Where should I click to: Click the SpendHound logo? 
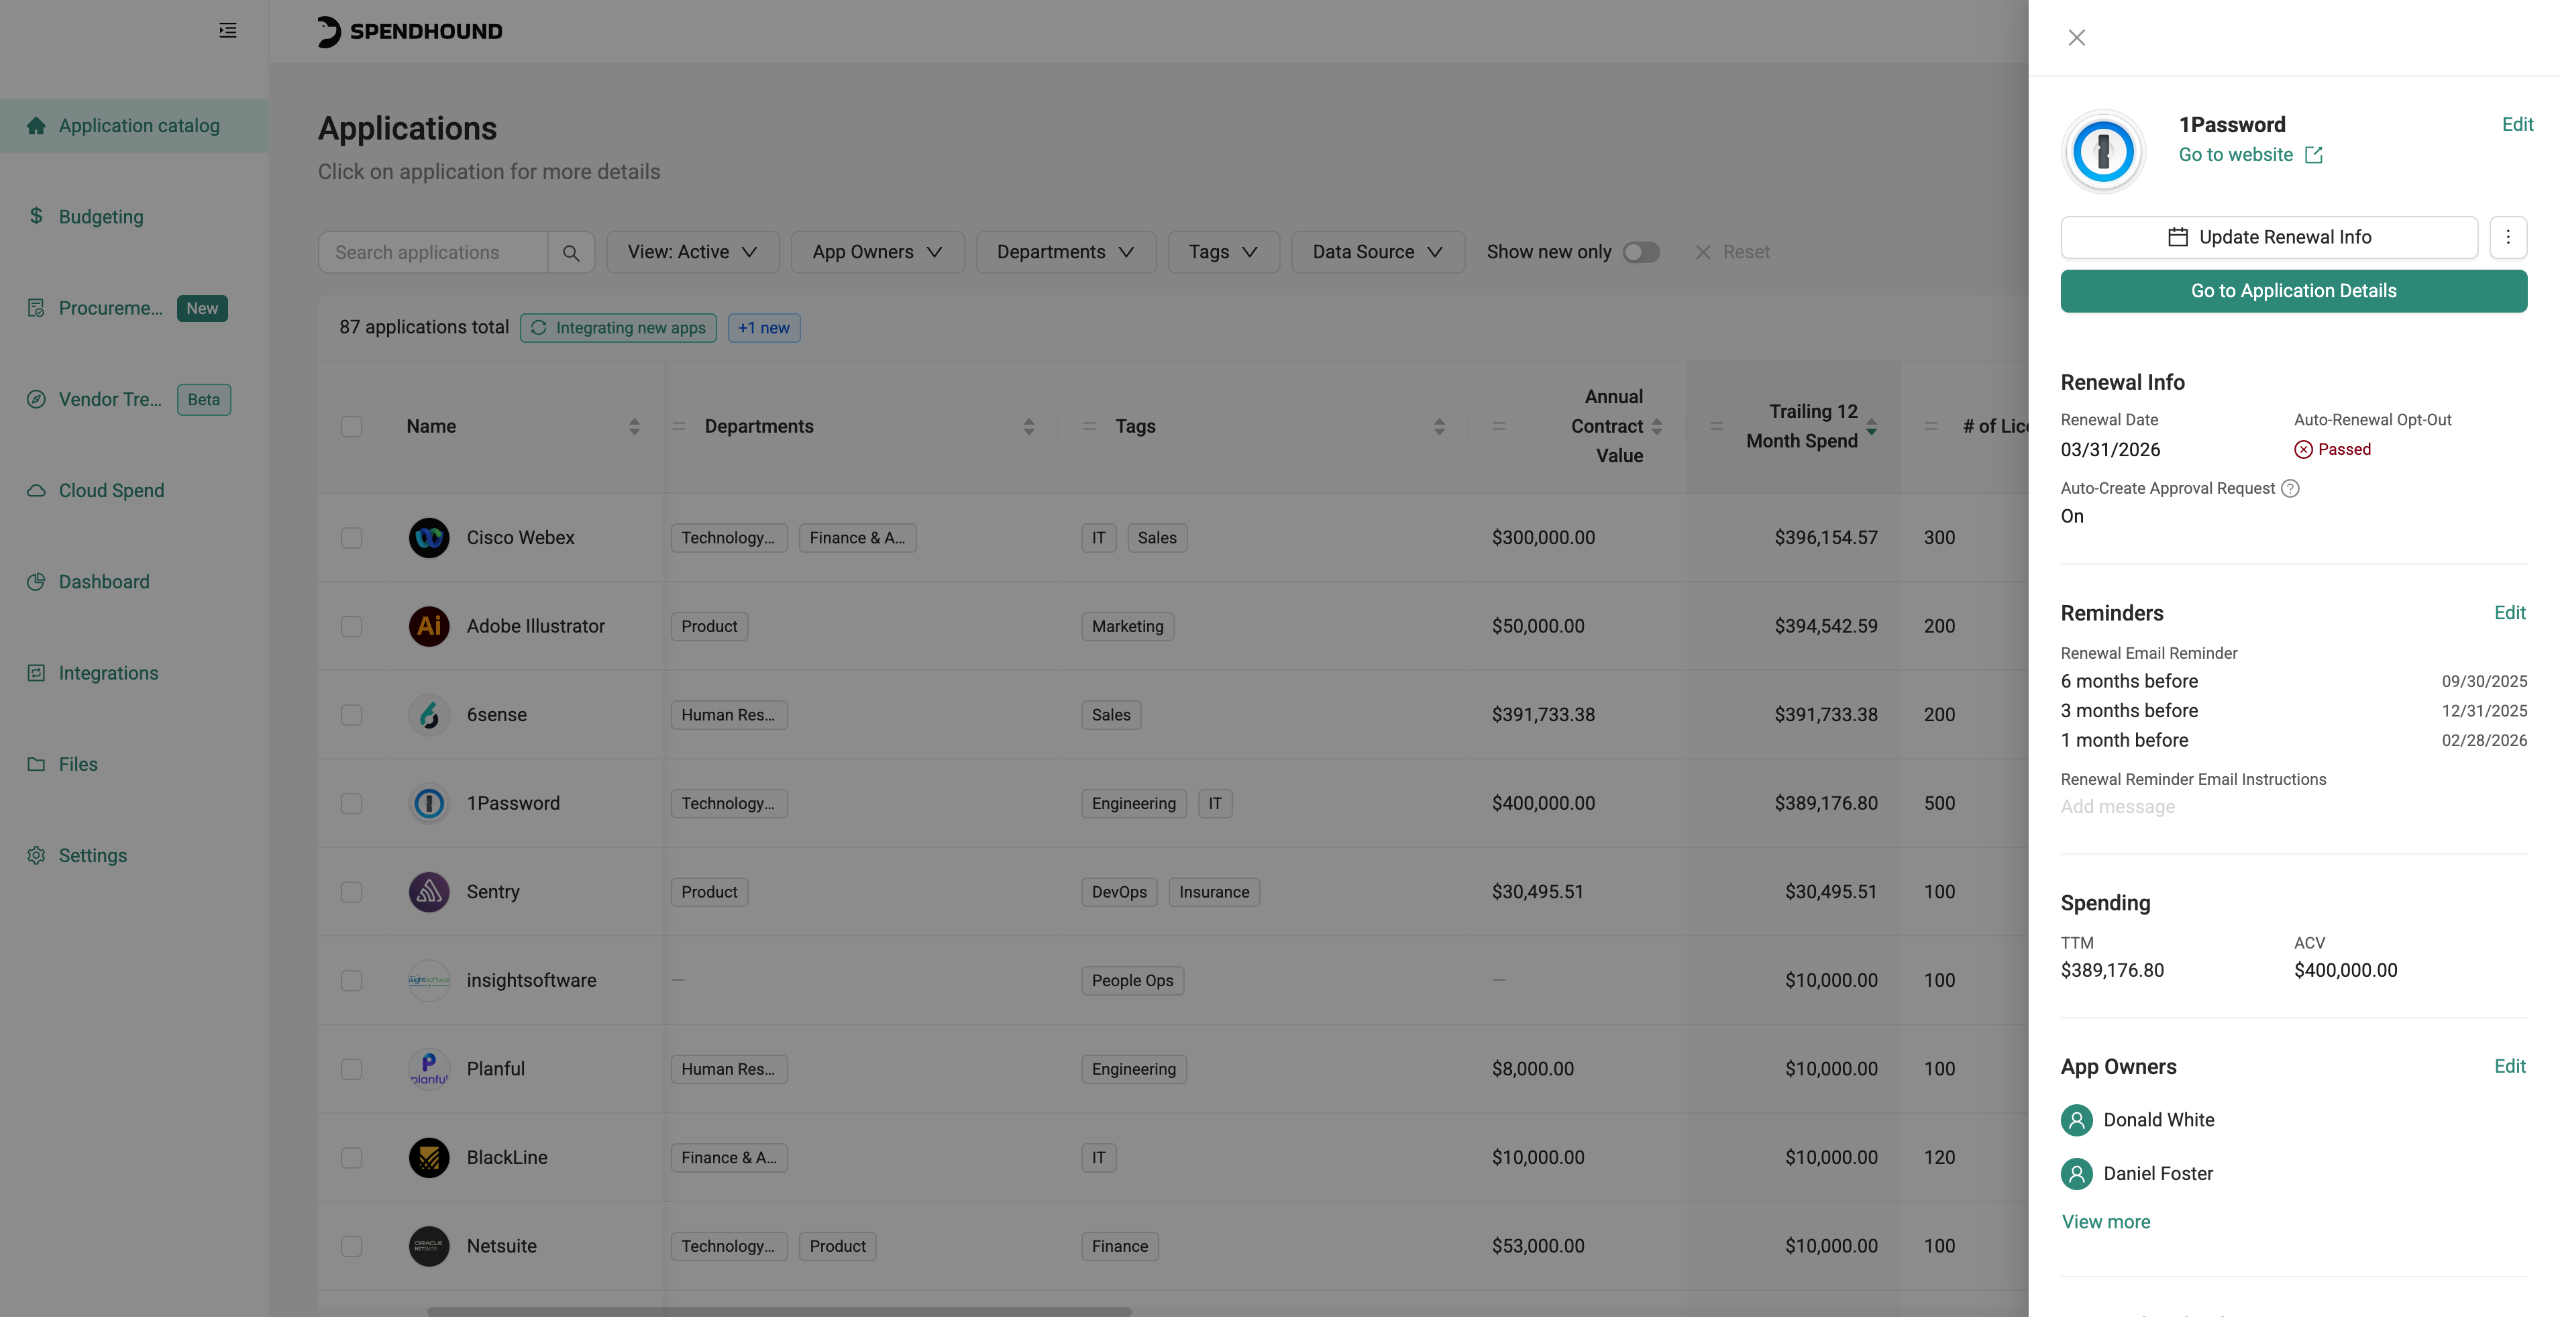tap(410, 31)
